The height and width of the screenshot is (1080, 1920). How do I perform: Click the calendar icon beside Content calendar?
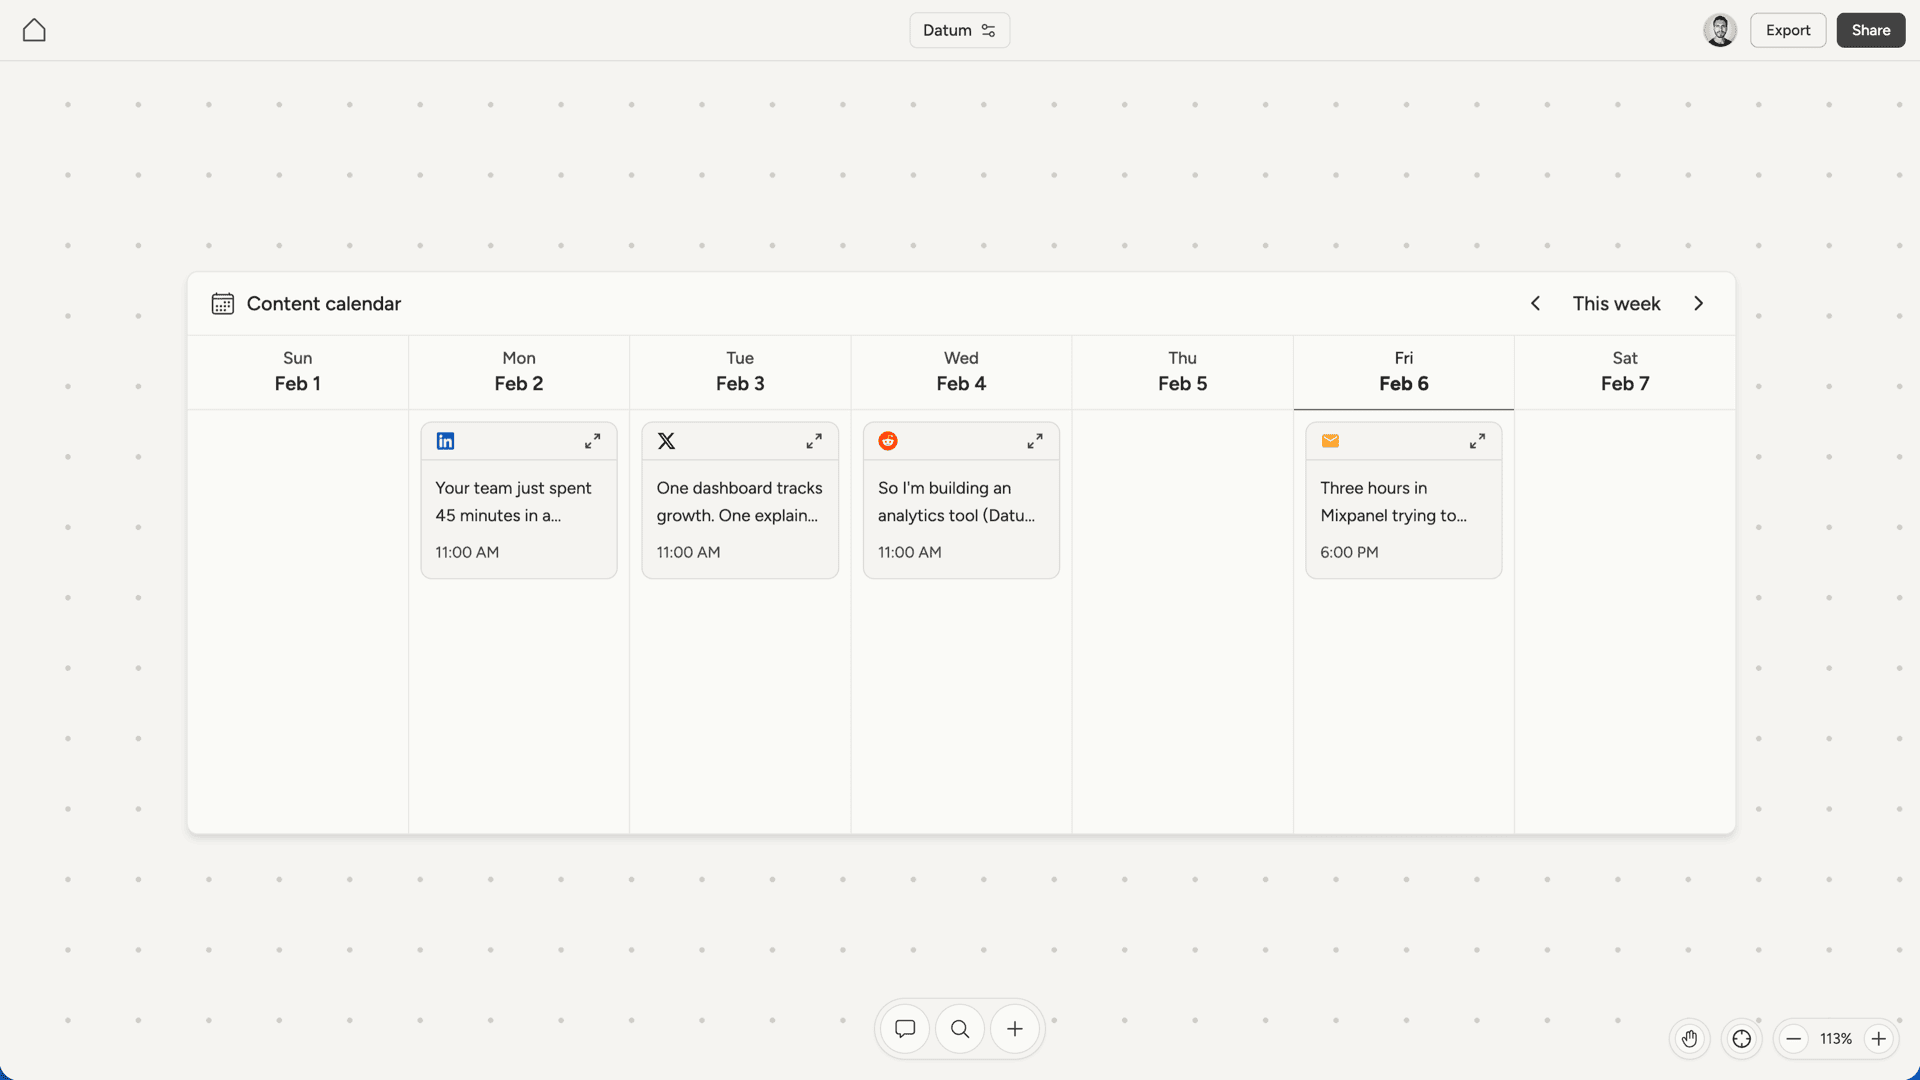(x=223, y=303)
